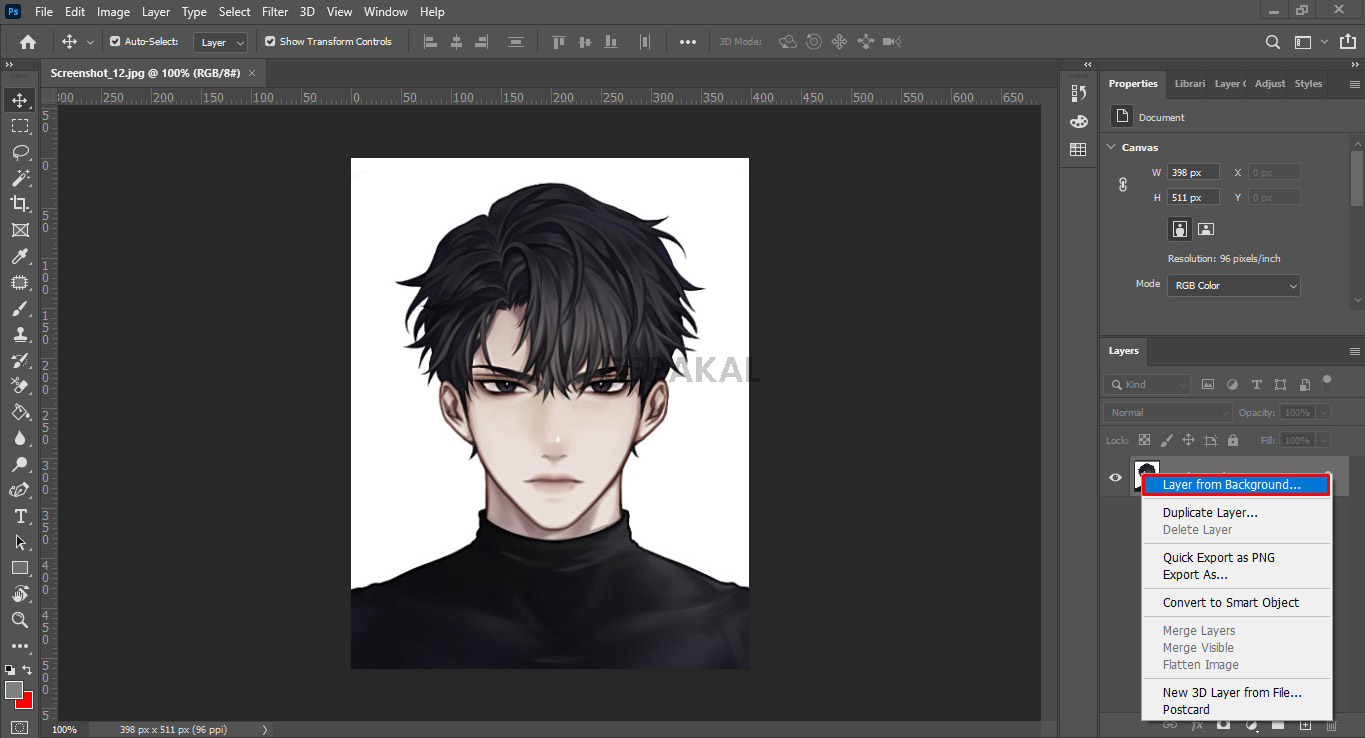Image resolution: width=1365 pixels, height=738 pixels.
Task: Open the Photoshop Home screen
Action: coord(26,41)
